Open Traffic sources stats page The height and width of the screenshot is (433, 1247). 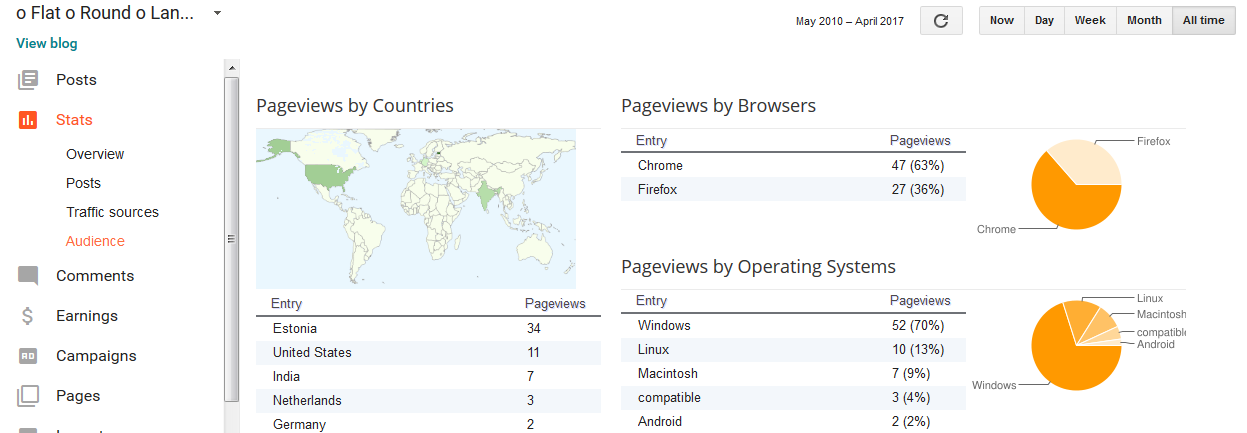click(x=112, y=212)
